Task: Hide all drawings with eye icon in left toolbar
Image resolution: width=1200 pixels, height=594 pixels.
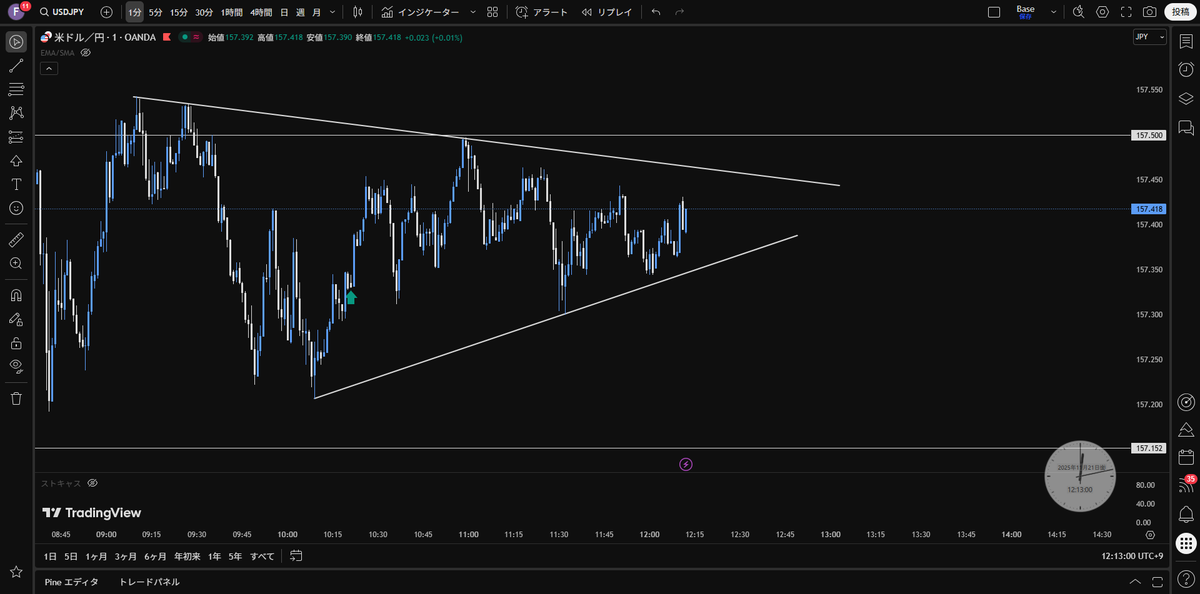Action: [x=16, y=366]
